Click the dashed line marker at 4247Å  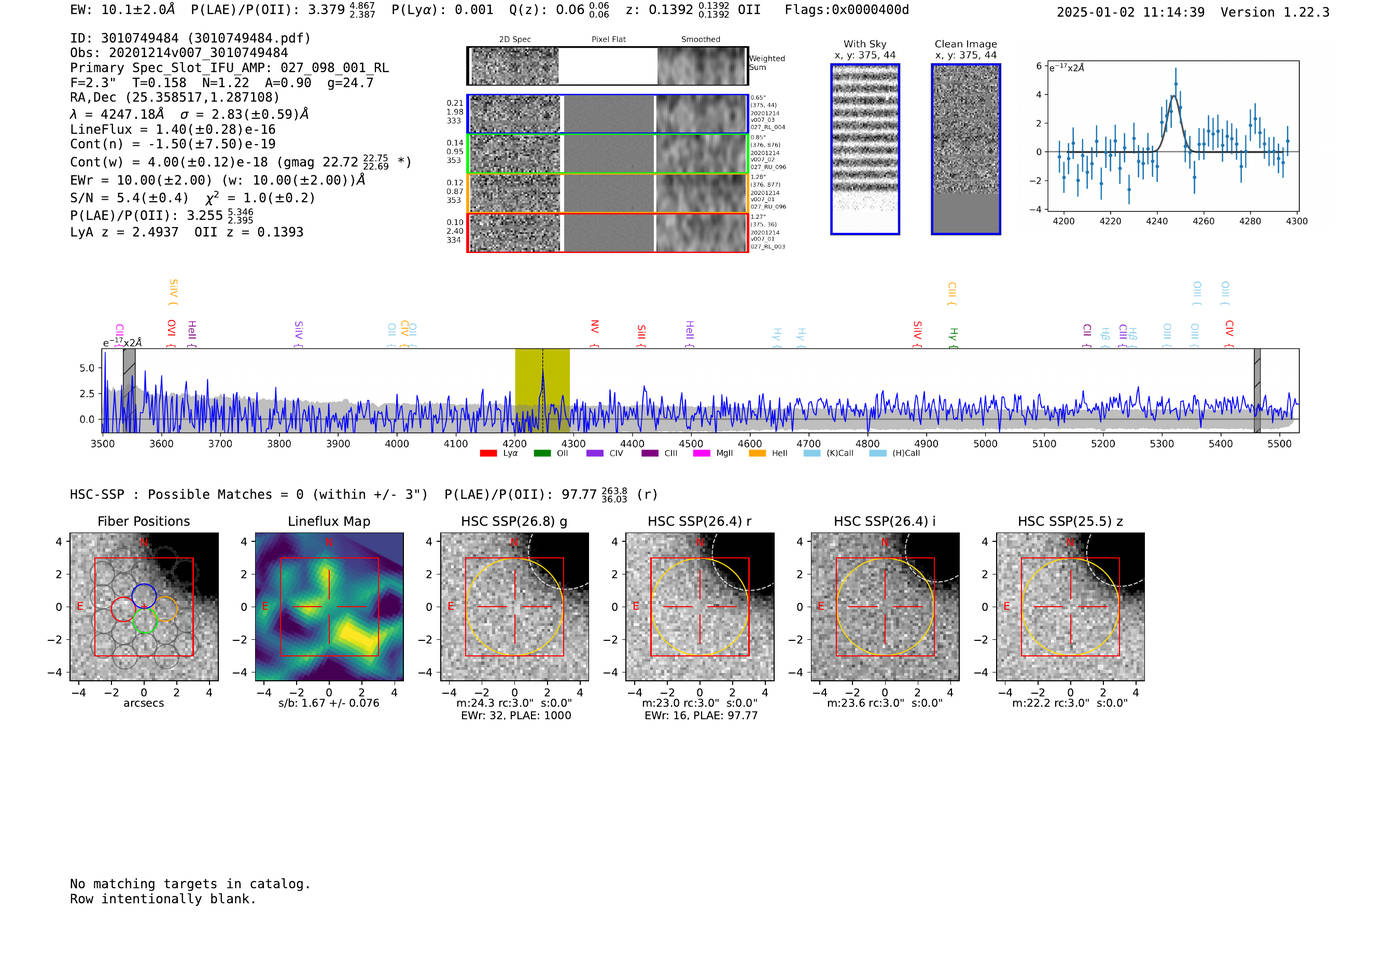pyautogui.click(x=543, y=390)
